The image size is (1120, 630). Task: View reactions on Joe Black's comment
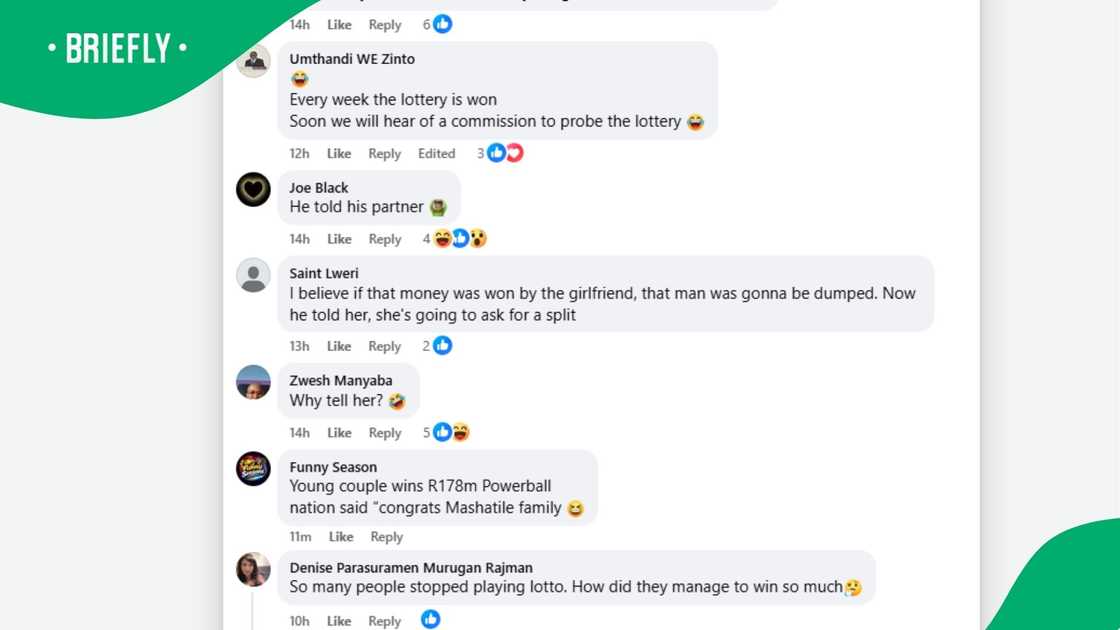point(455,239)
